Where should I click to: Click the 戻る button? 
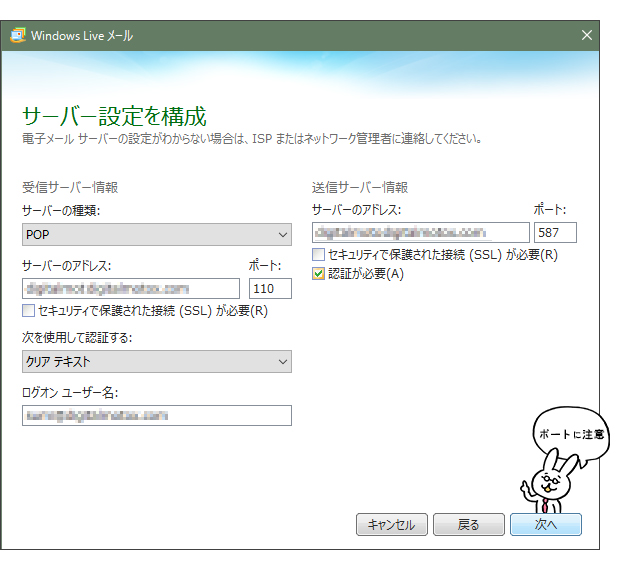469,525
